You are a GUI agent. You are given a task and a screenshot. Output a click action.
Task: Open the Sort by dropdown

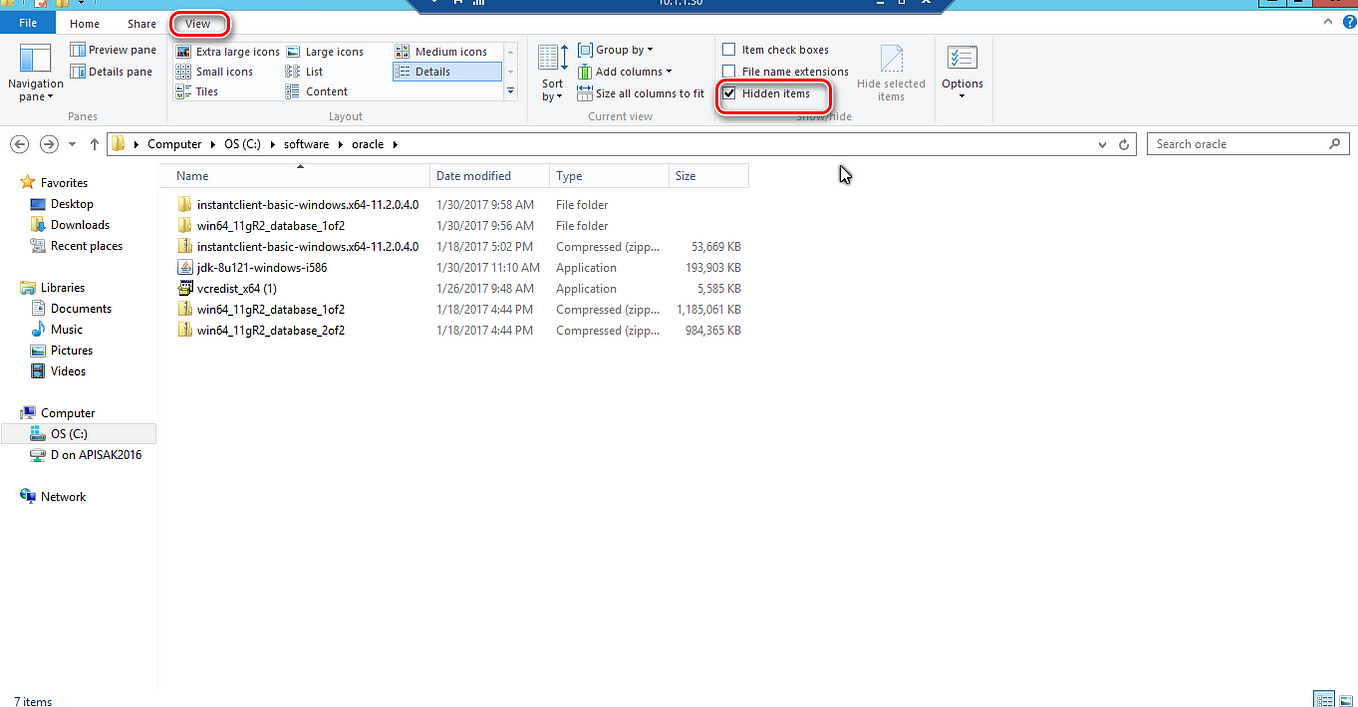tap(553, 73)
